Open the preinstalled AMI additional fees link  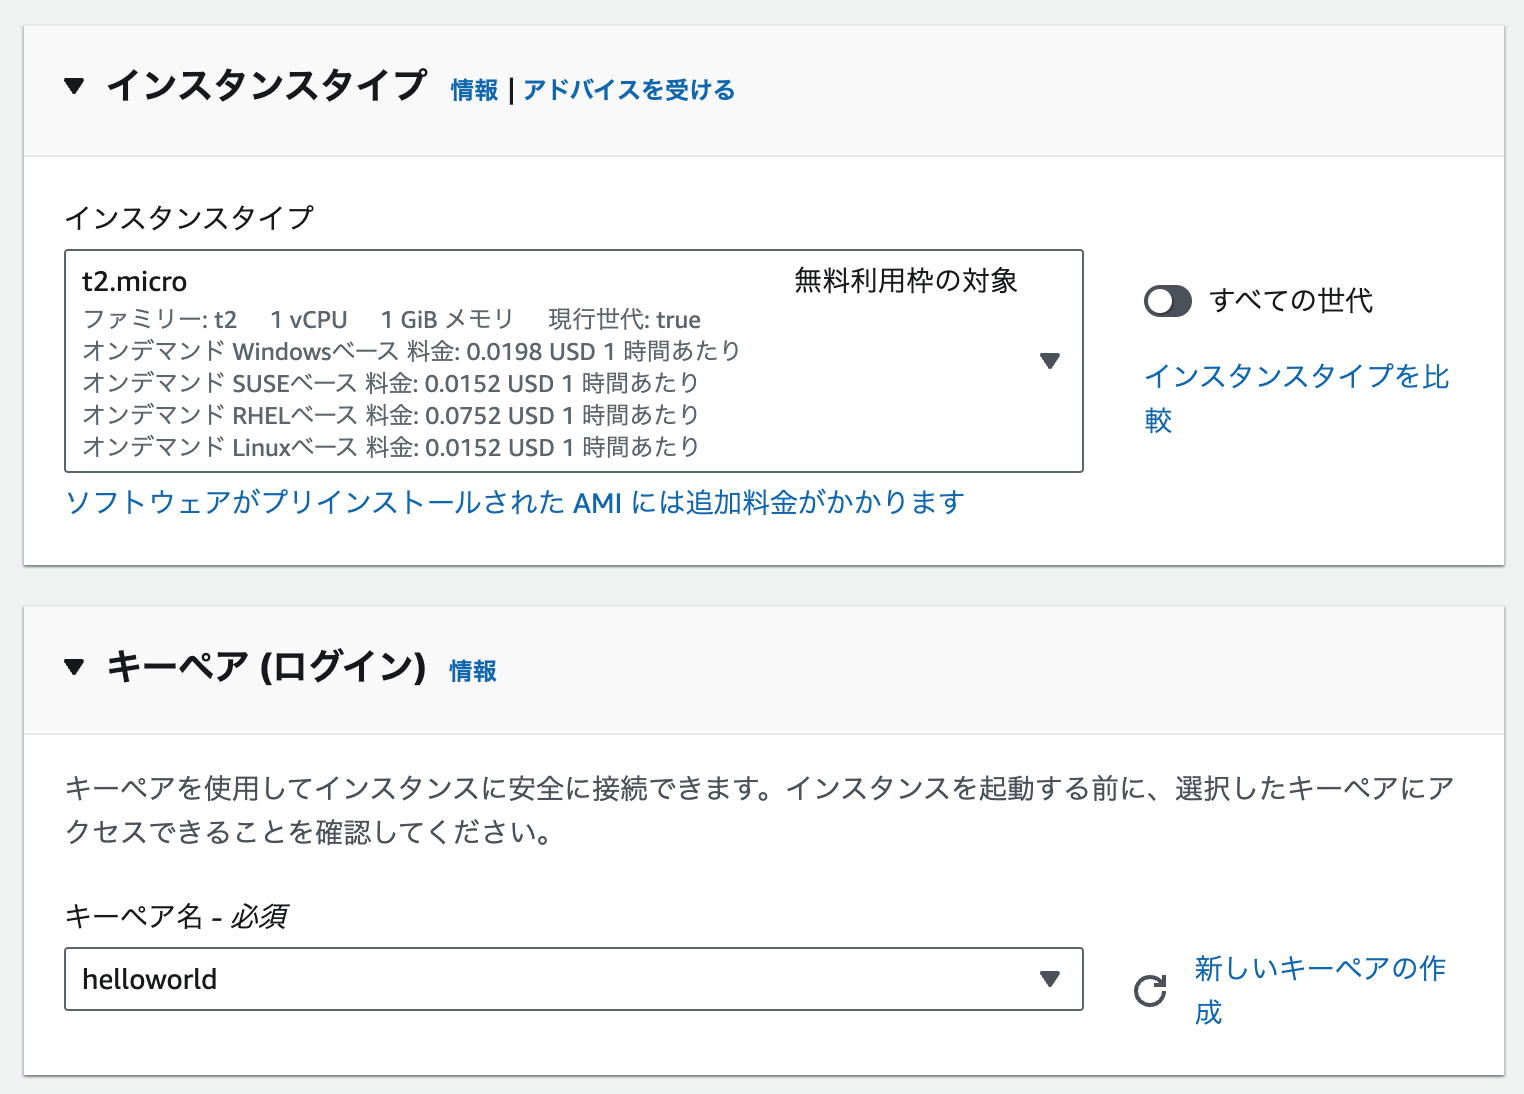click(513, 502)
